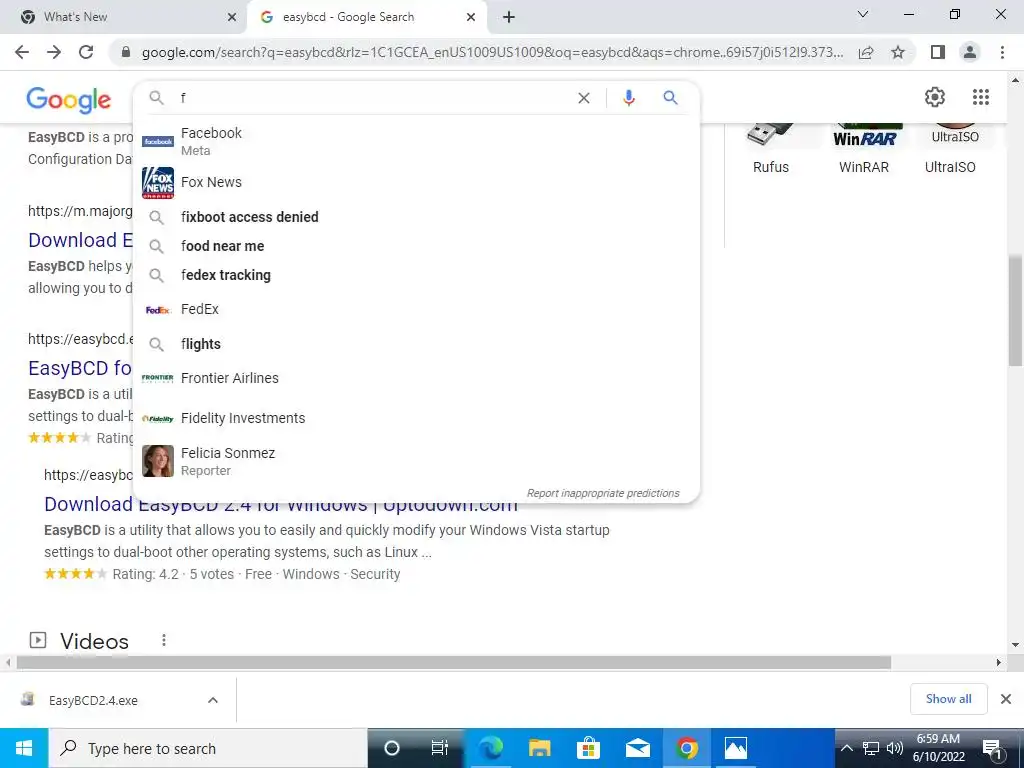
Task: Open a new browser tab
Action: [509, 17]
